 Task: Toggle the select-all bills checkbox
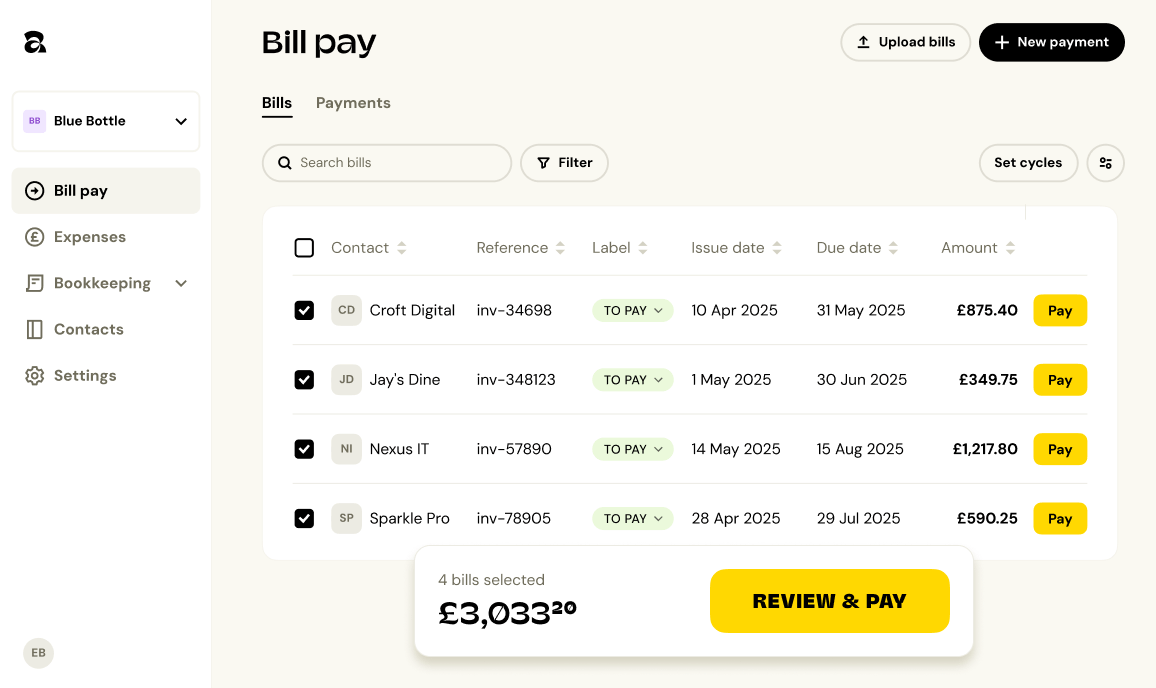coord(304,248)
